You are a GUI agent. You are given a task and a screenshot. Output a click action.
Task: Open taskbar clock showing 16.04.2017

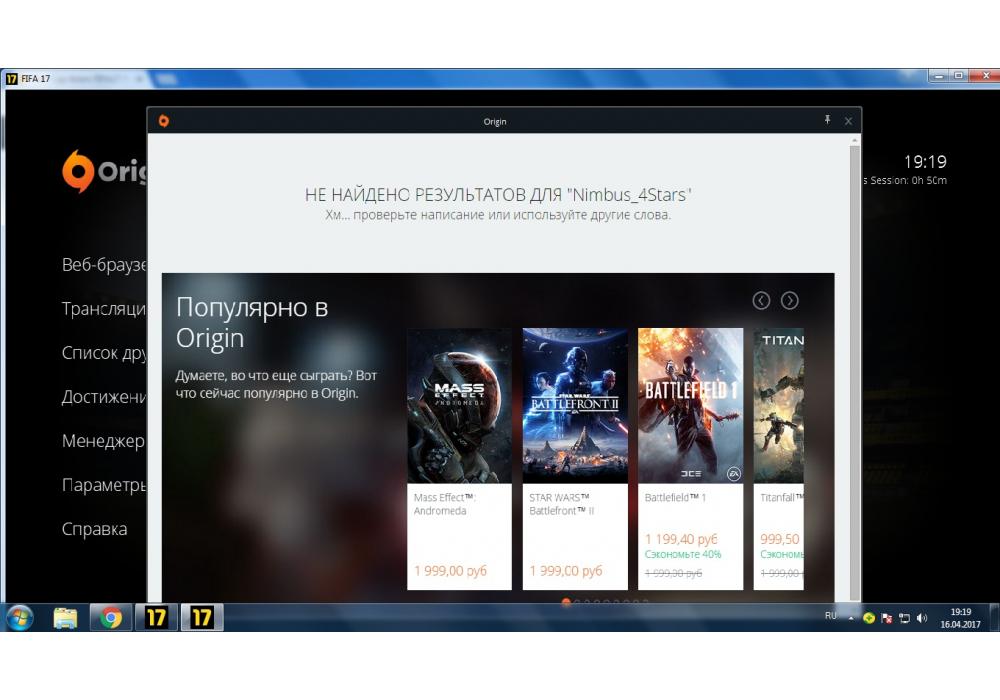tap(960, 618)
